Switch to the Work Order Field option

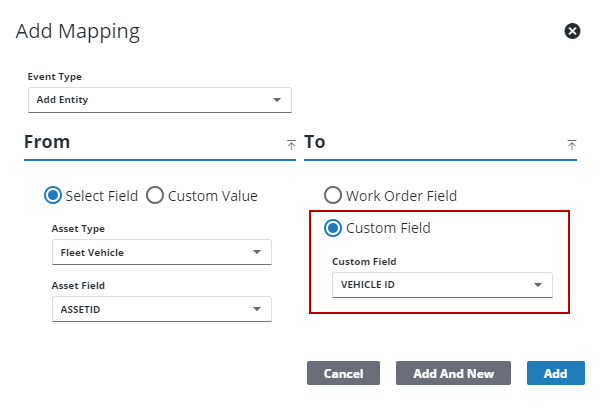[333, 196]
